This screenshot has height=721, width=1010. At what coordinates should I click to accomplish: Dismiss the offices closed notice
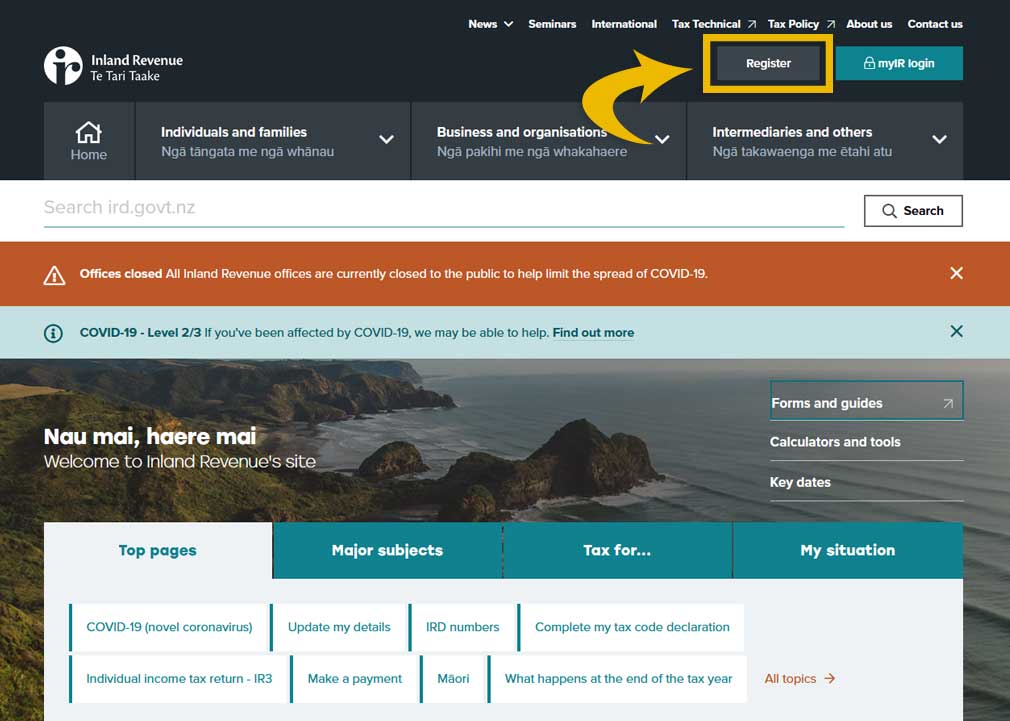tap(956, 272)
